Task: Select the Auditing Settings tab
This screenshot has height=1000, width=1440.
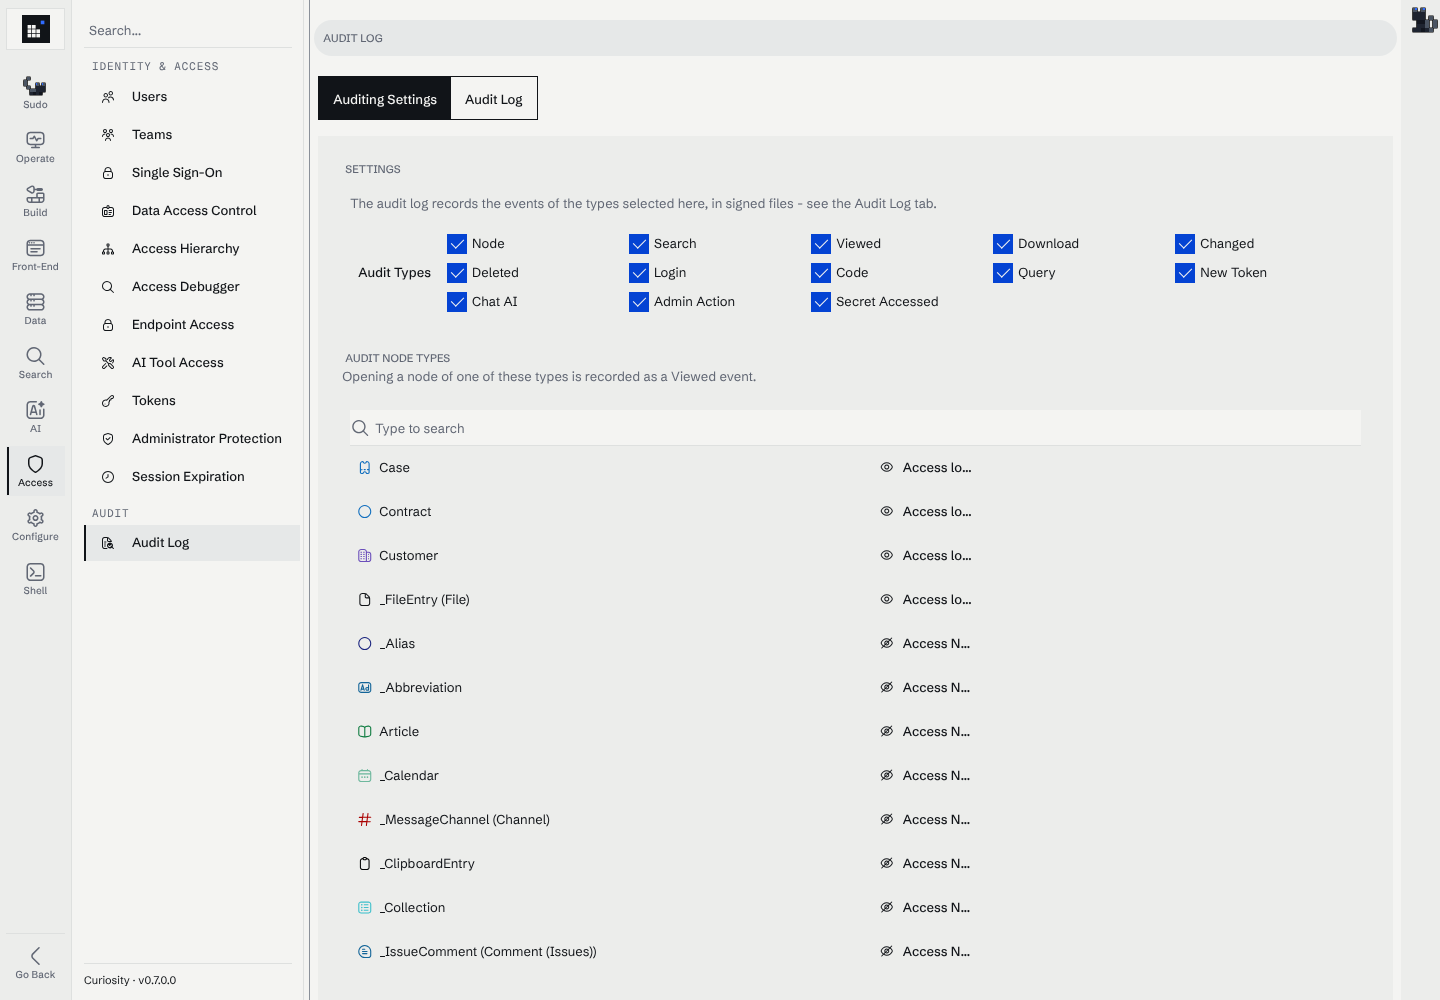Action: point(385,99)
